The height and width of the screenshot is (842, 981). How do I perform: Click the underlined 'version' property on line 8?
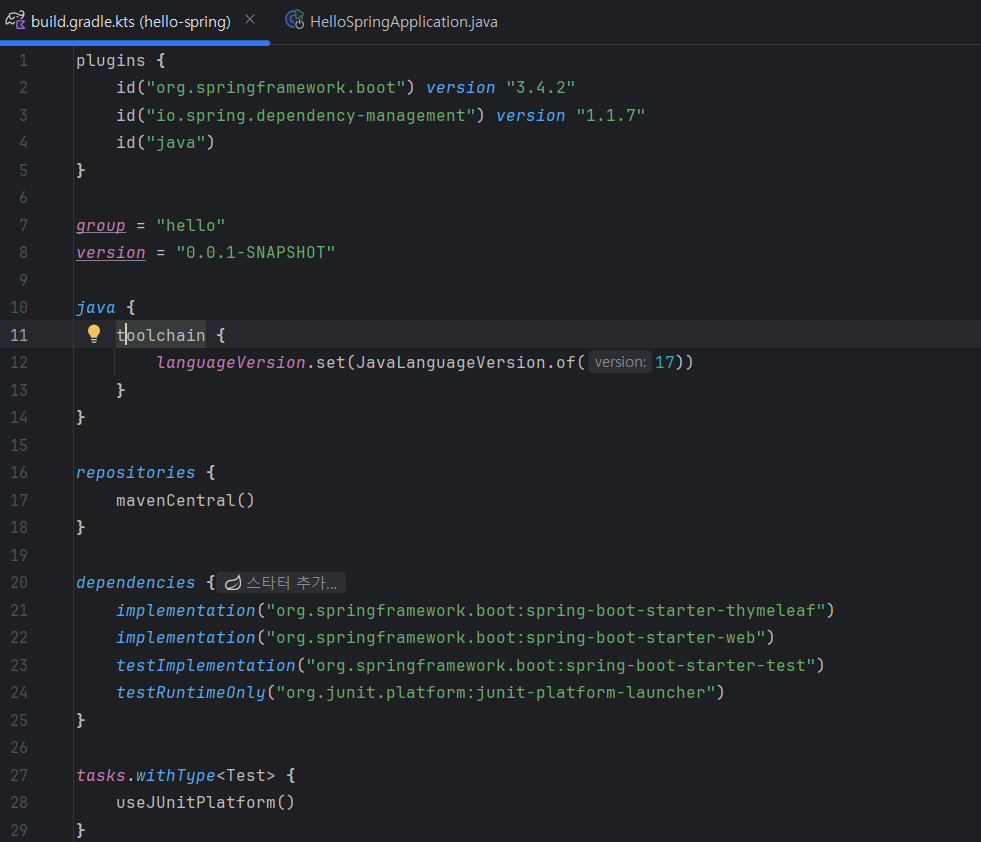[x=111, y=253]
